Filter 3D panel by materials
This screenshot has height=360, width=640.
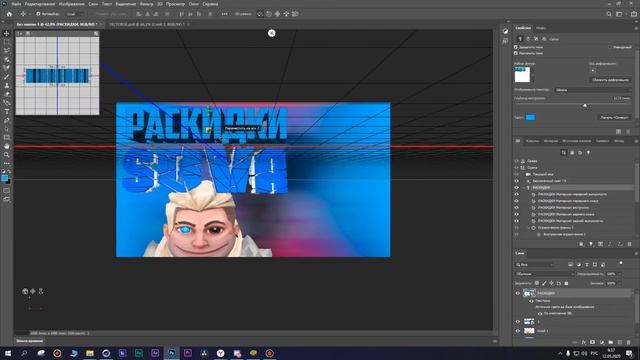pyautogui.click(x=580, y=152)
